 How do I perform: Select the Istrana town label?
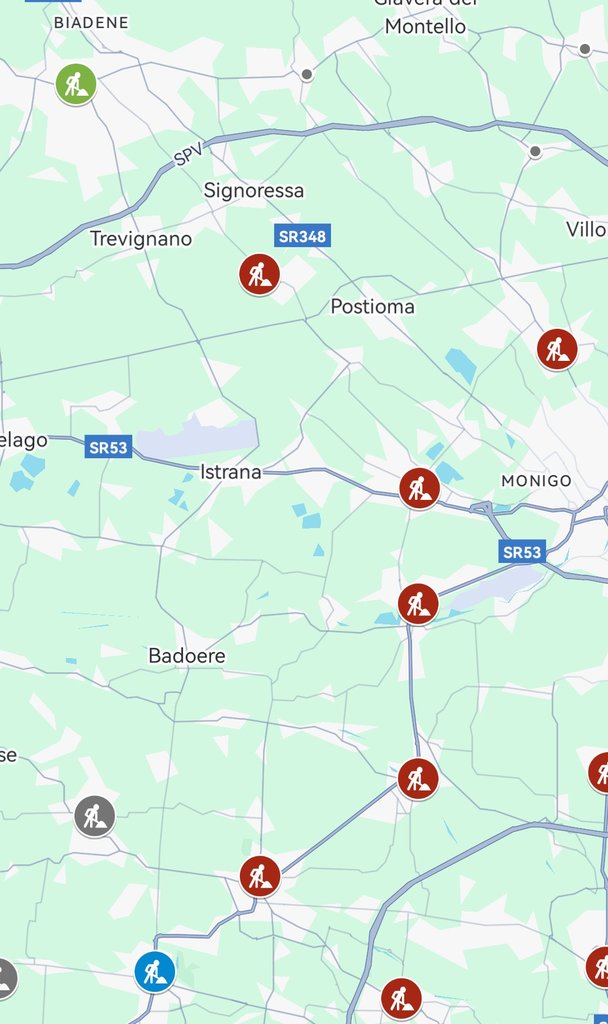[x=231, y=472]
